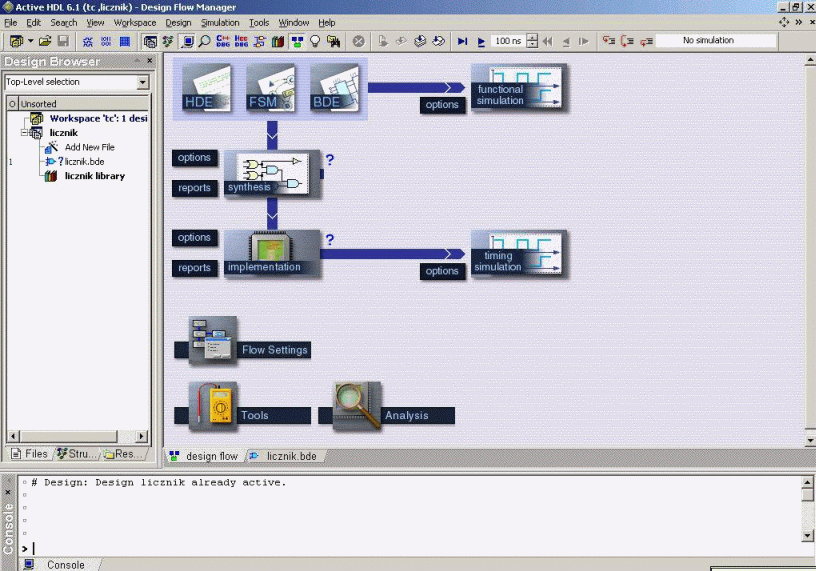Click the run-for simulation toolbar icon
This screenshot has width=816, height=571.
click(462, 41)
